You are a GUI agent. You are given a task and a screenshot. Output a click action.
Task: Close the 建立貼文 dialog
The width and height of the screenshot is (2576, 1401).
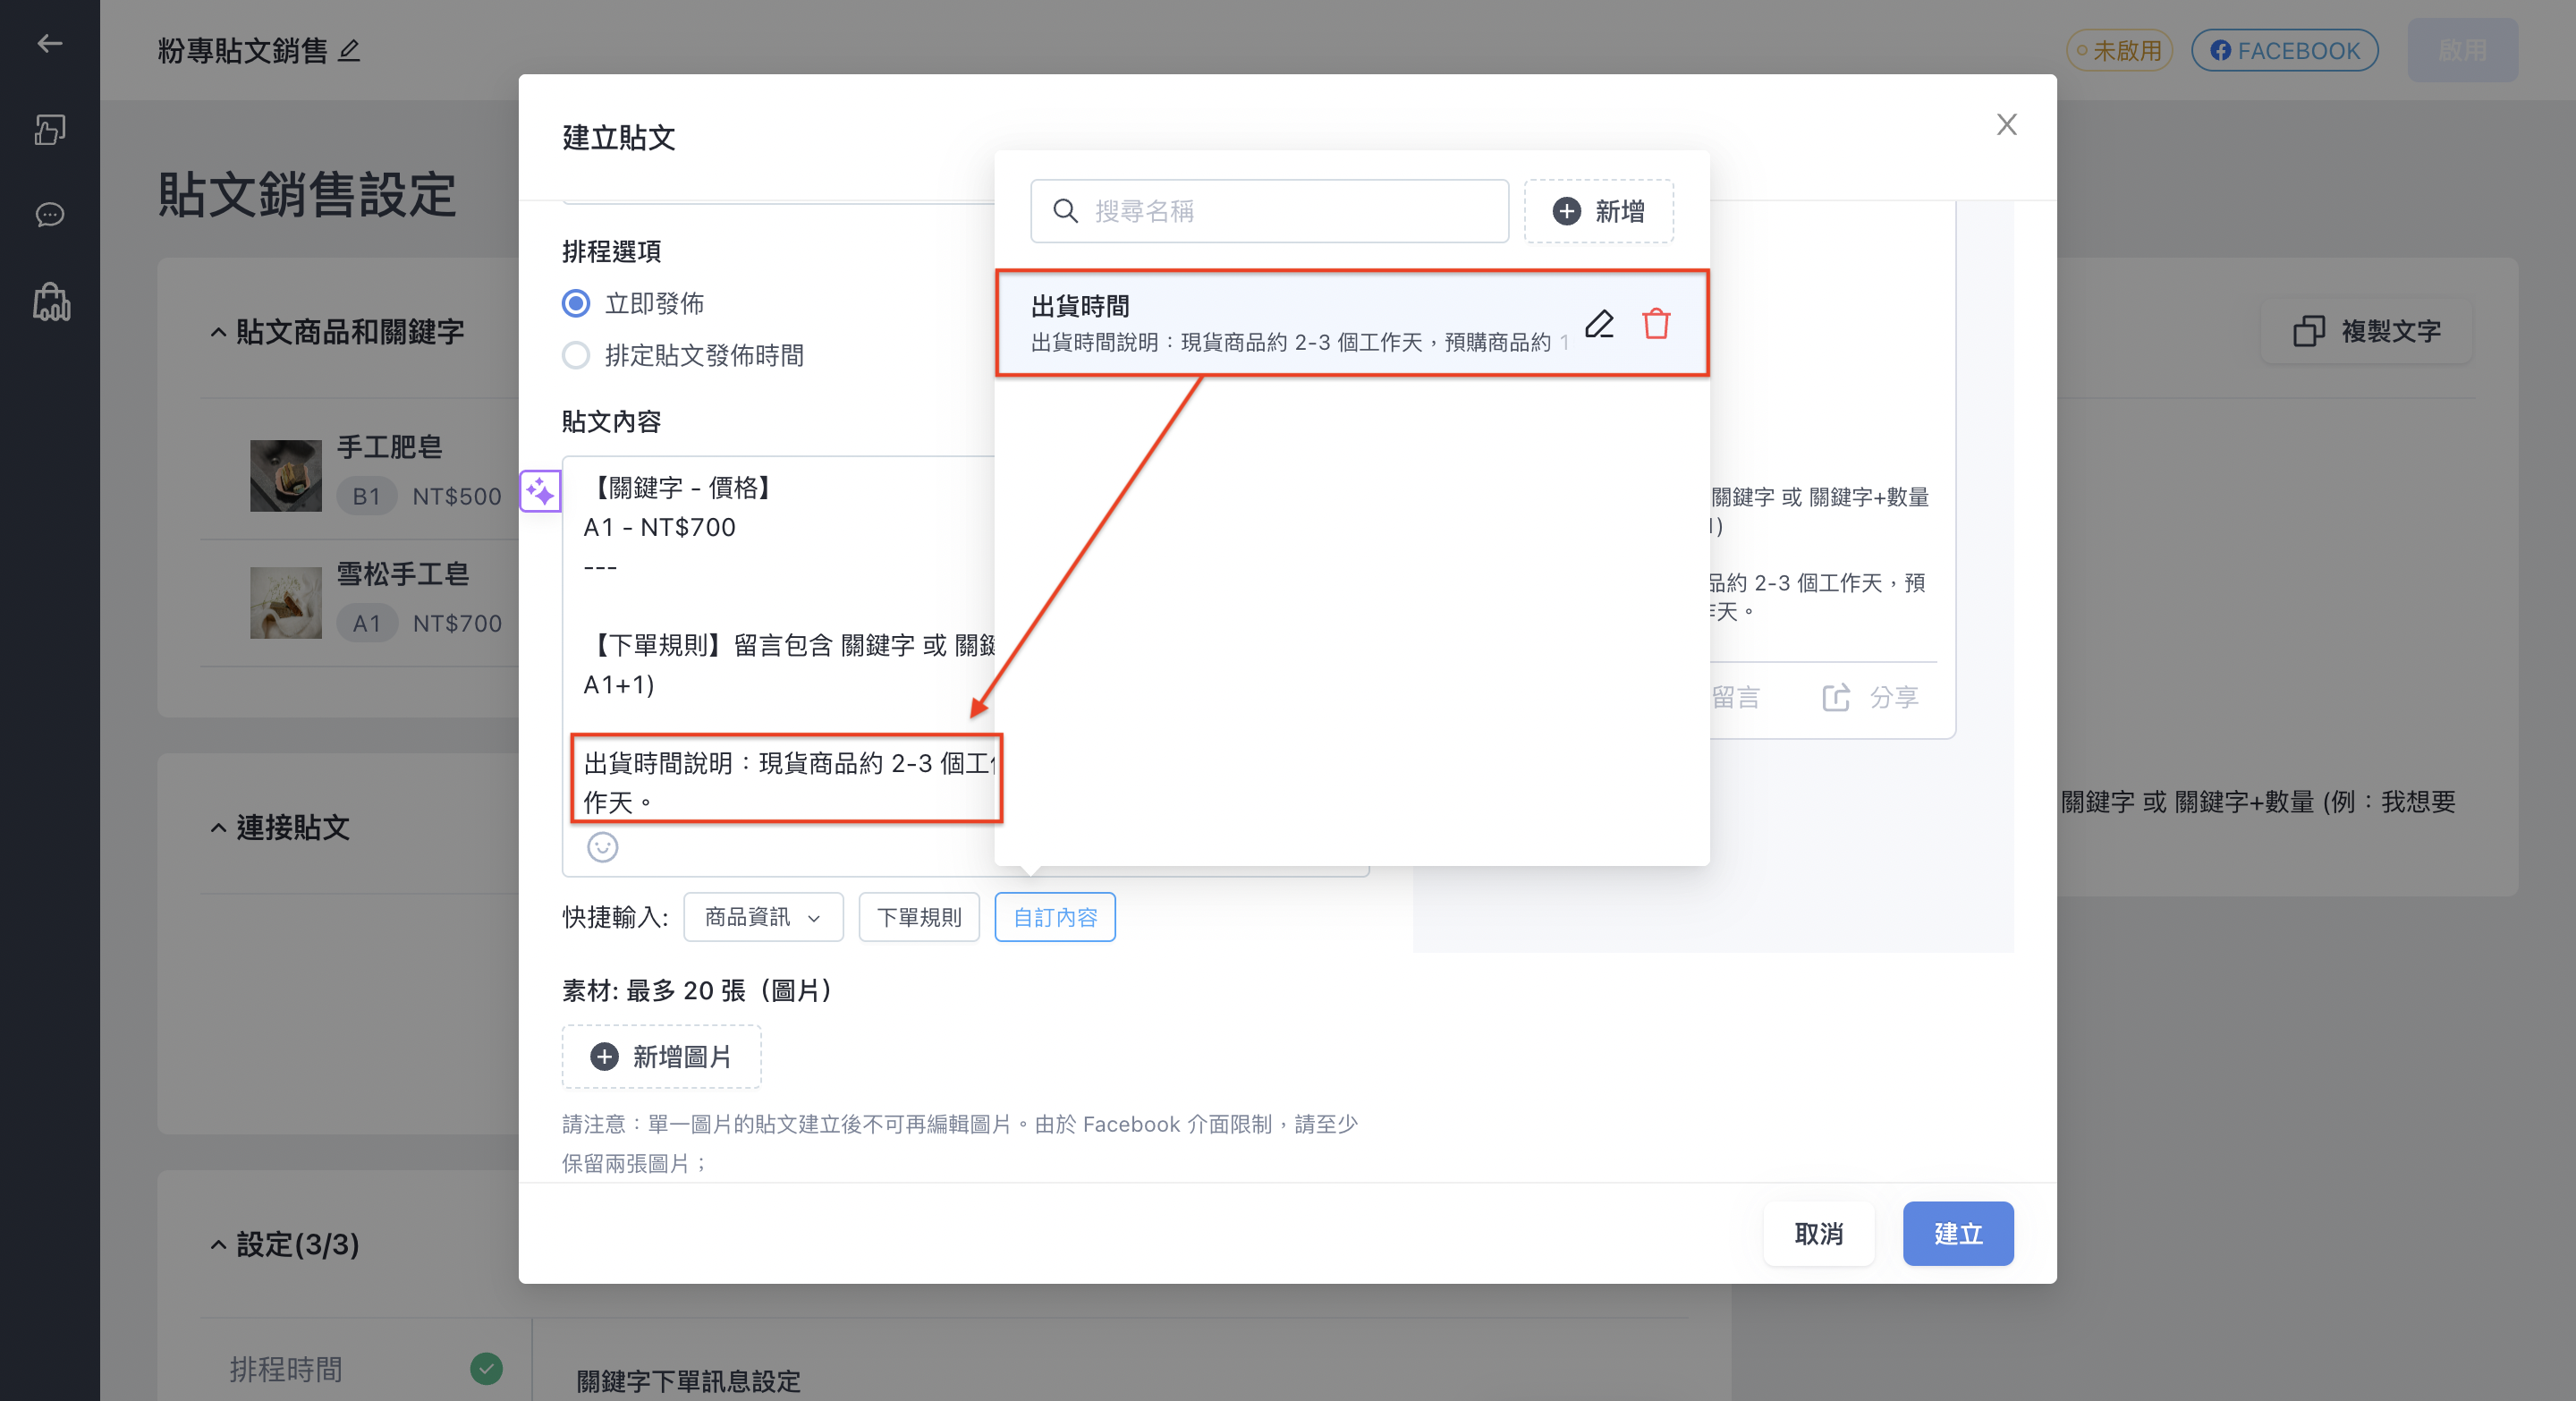pyautogui.click(x=2006, y=124)
